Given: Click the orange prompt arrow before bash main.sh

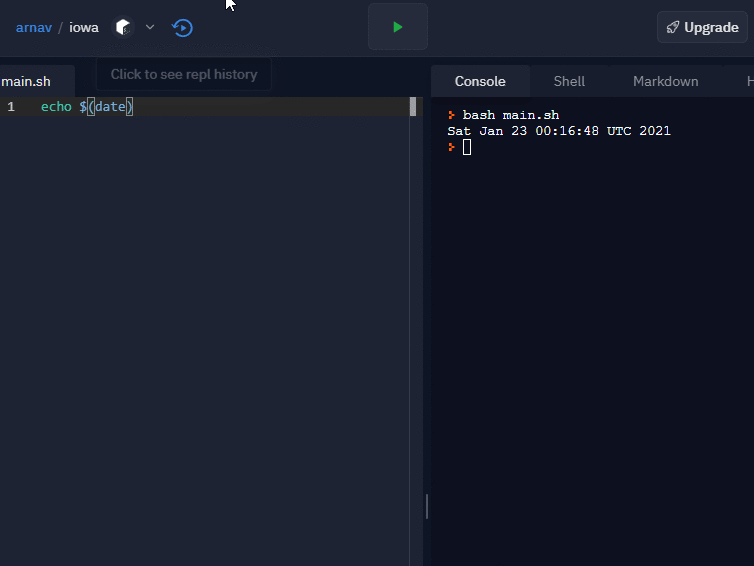Looking at the screenshot, I should [452, 116].
